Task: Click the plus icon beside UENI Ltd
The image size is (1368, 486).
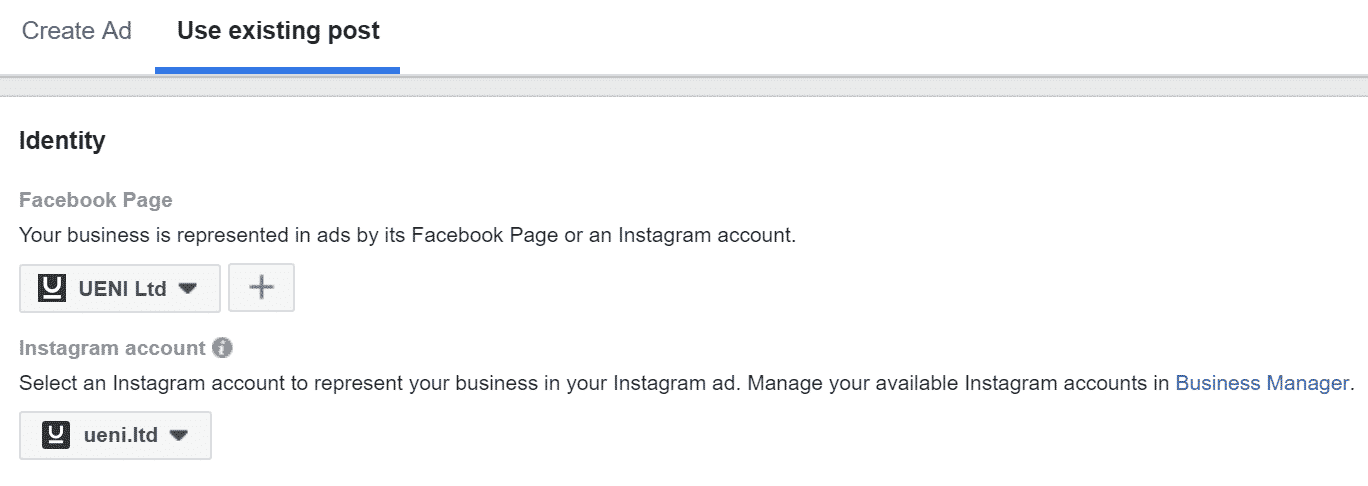Action: (x=261, y=288)
